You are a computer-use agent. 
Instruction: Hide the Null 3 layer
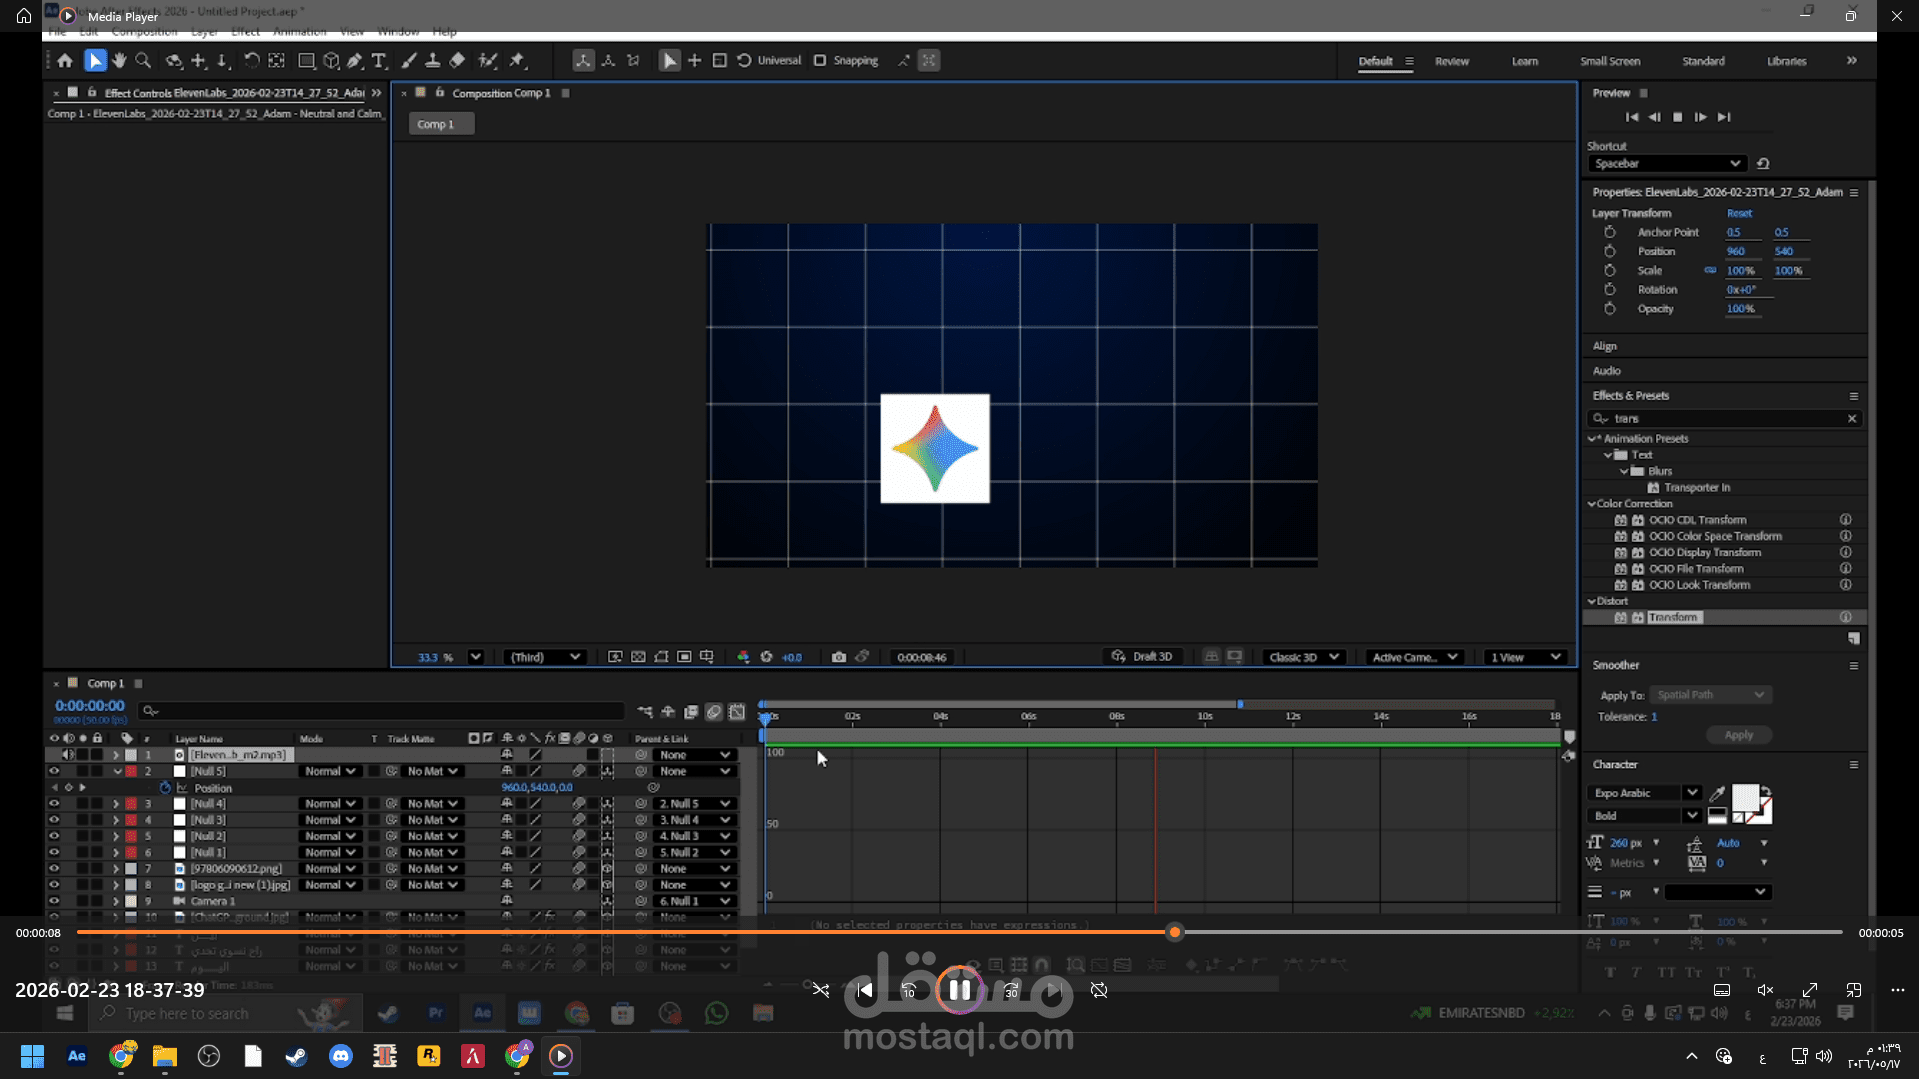54,820
